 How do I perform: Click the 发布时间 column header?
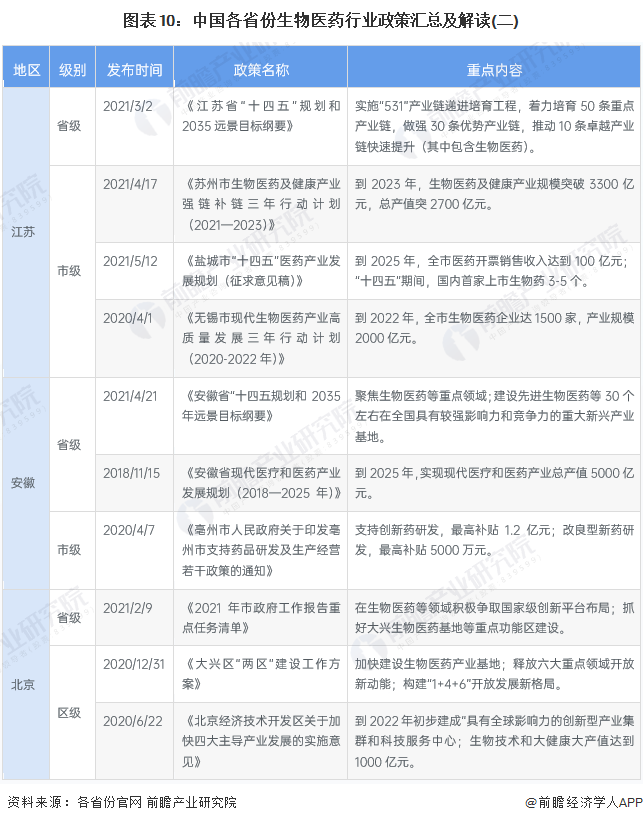(x=134, y=69)
